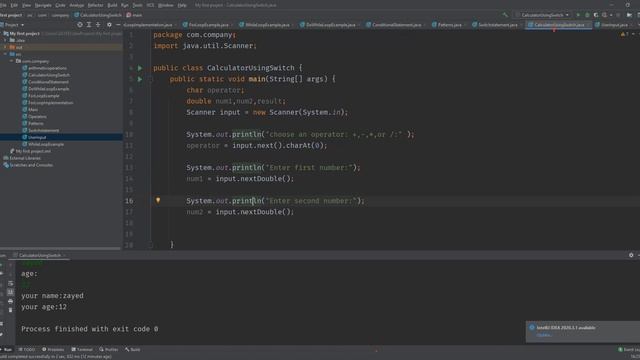Click Run with Coverage toolbar icon

click(596, 15)
